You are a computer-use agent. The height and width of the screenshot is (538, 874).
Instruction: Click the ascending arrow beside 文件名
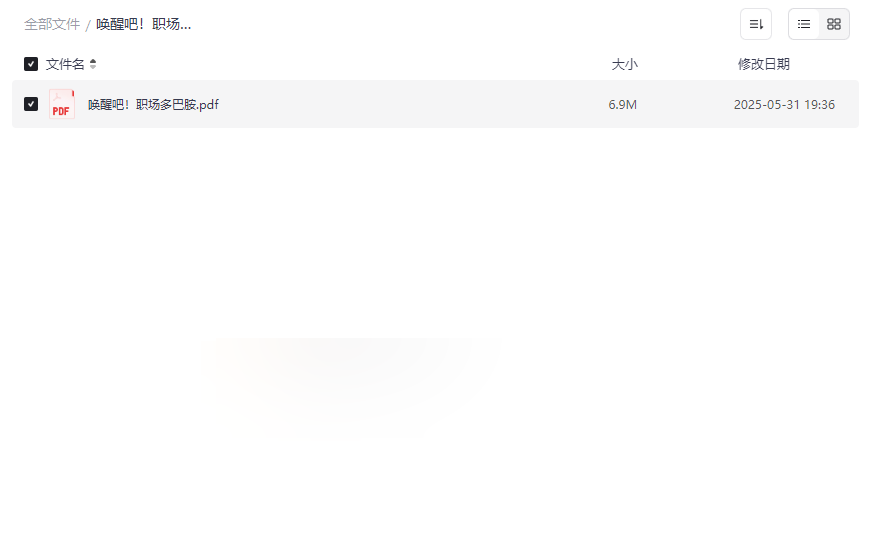tap(93, 61)
